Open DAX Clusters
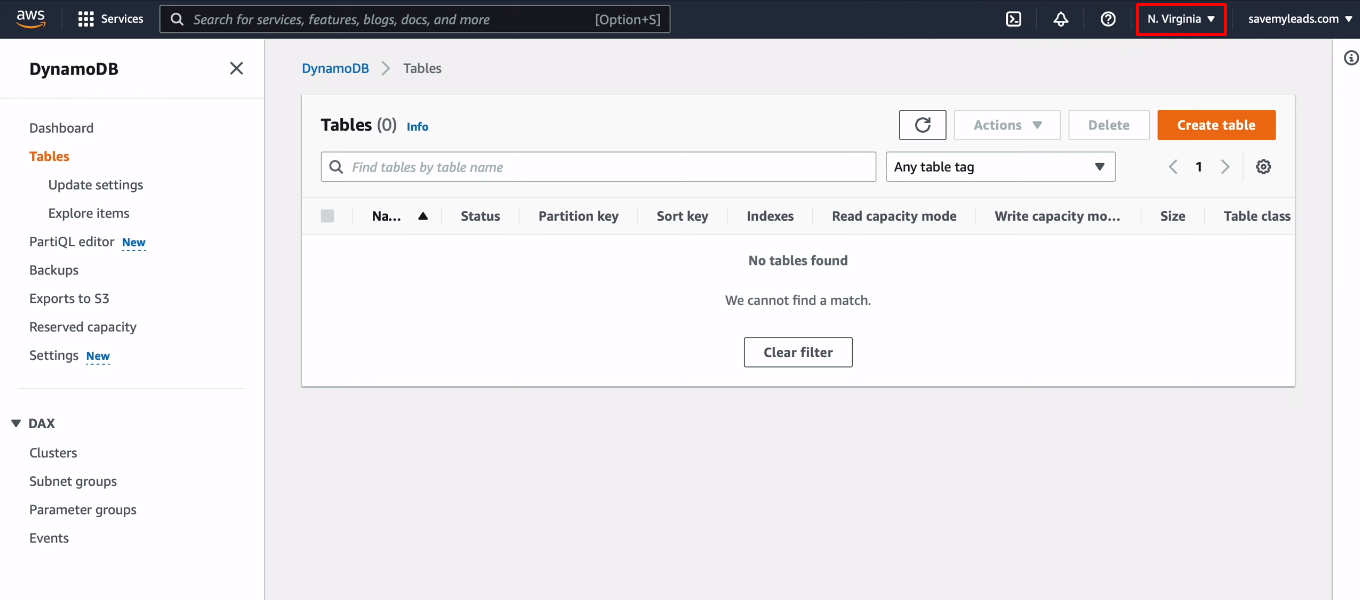This screenshot has height=600, width=1360. tap(53, 453)
